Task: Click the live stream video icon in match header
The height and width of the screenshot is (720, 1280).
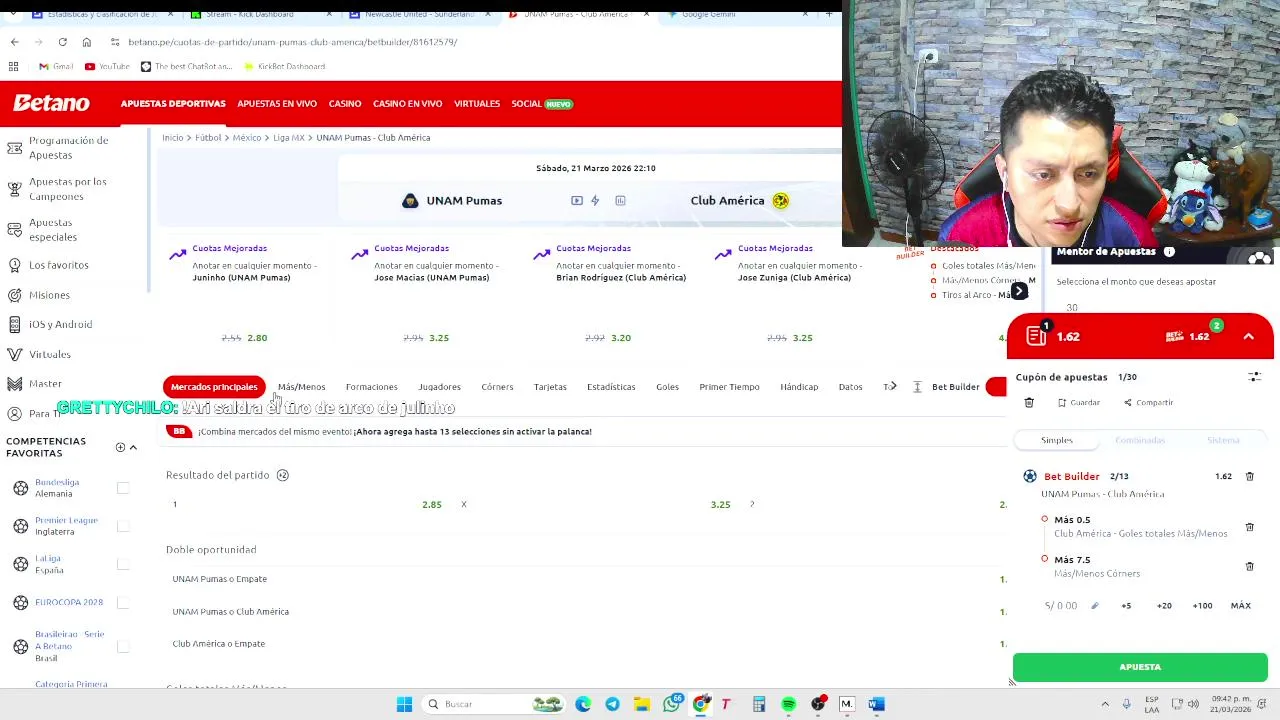Action: tap(577, 201)
